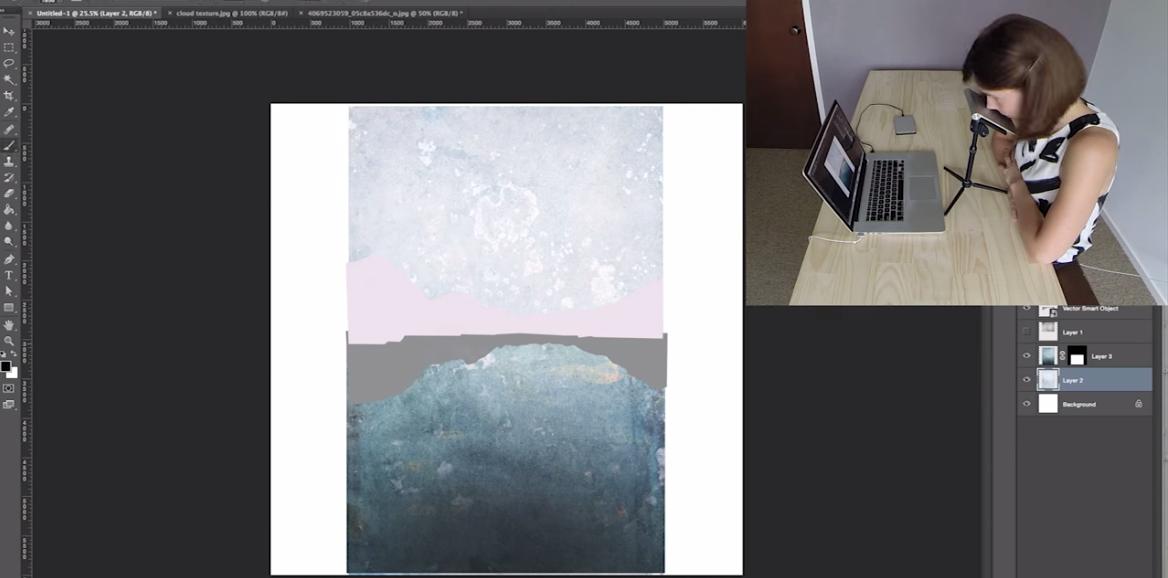Select the Layer 3 mask thumbnail
The image size is (1168, 578).
tap(1077, 356)
